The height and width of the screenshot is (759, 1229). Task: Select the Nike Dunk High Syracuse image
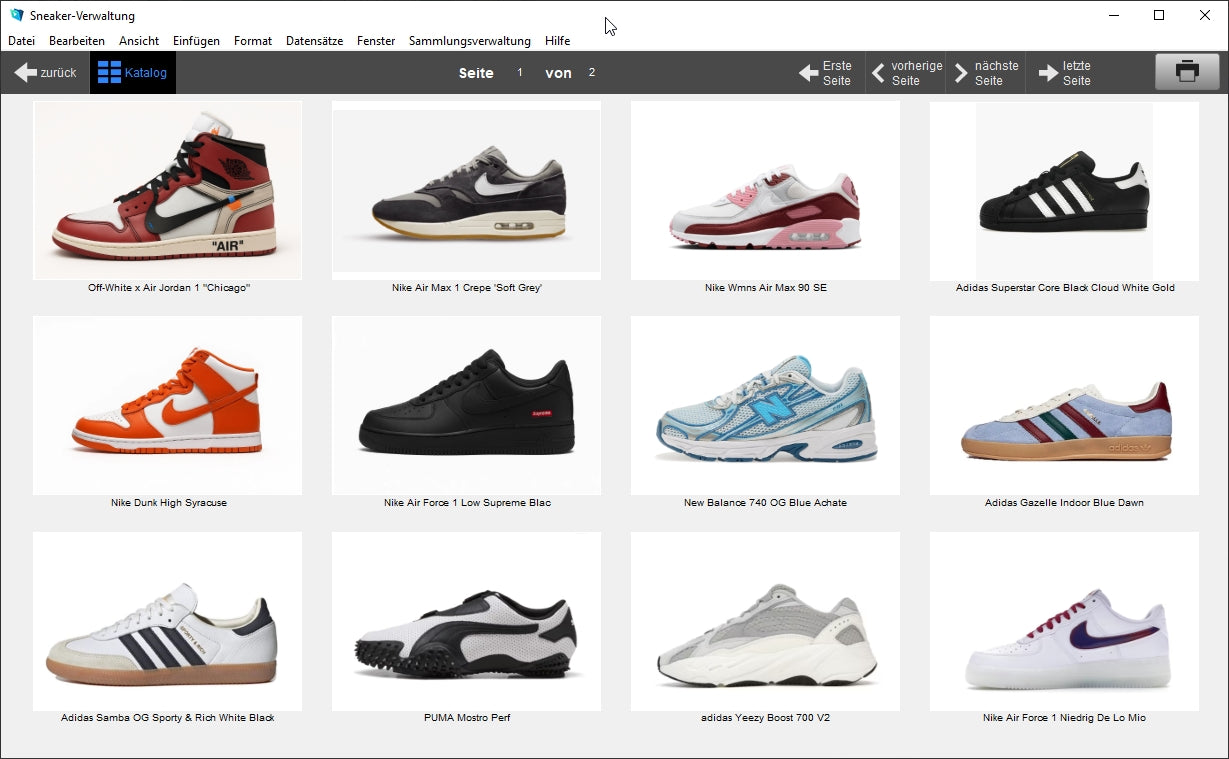coord(168,405)
